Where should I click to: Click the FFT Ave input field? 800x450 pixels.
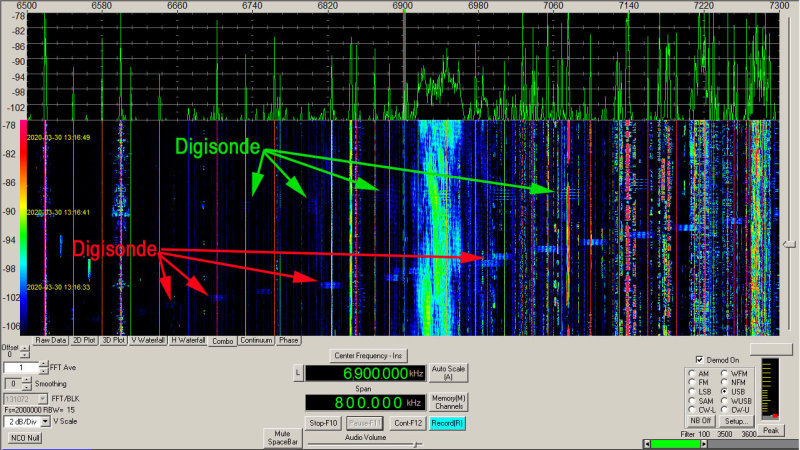click(x=21, y=368)
